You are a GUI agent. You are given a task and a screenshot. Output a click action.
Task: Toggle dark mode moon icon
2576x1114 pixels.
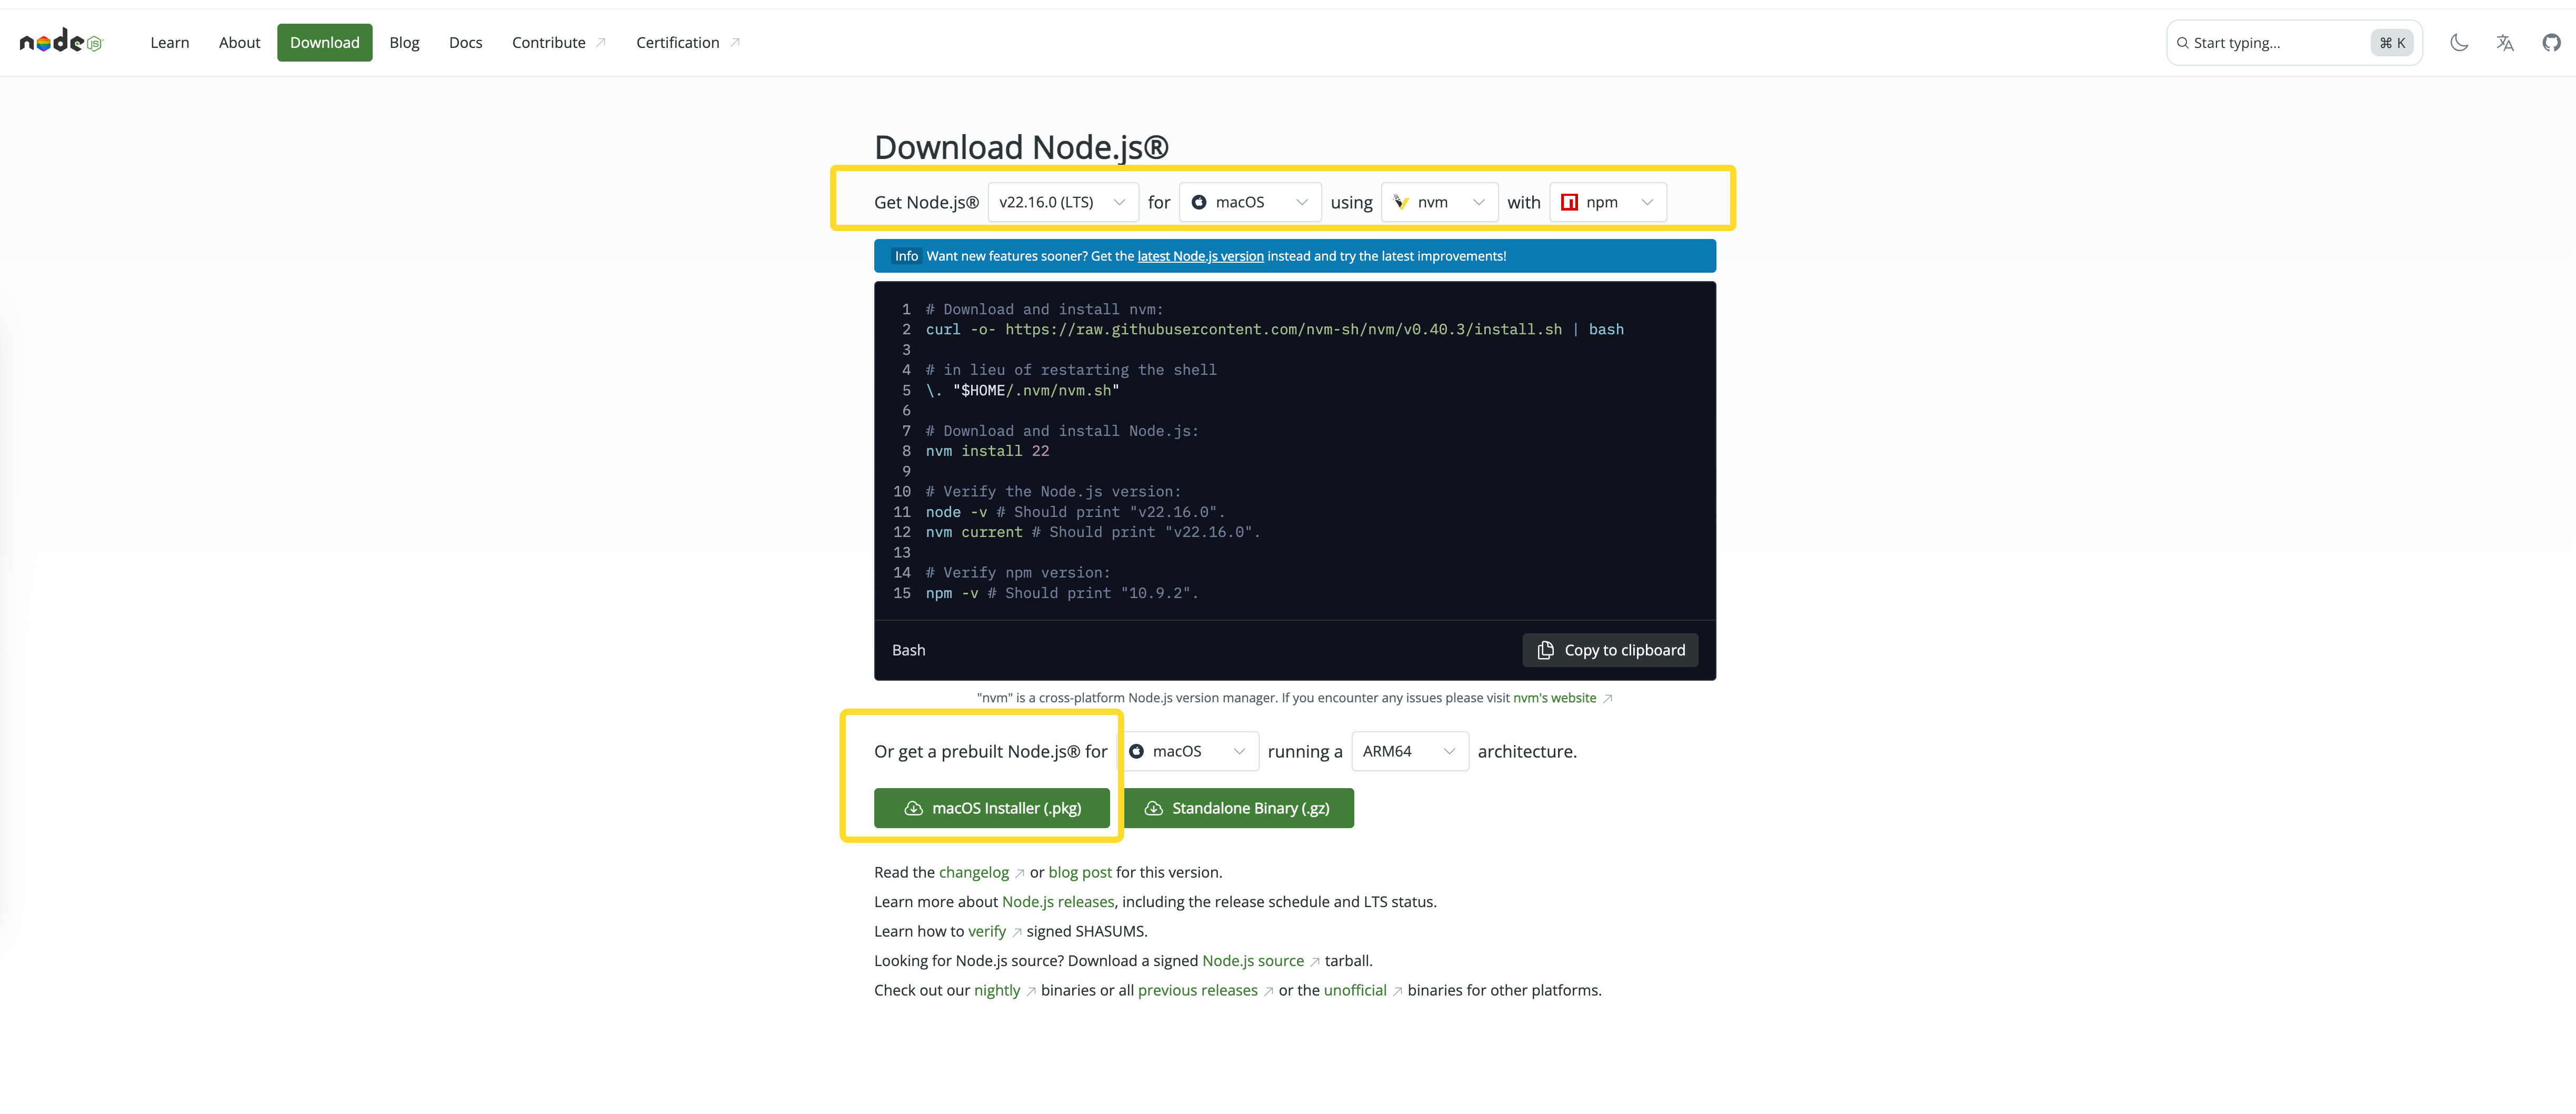(2458, 42)
